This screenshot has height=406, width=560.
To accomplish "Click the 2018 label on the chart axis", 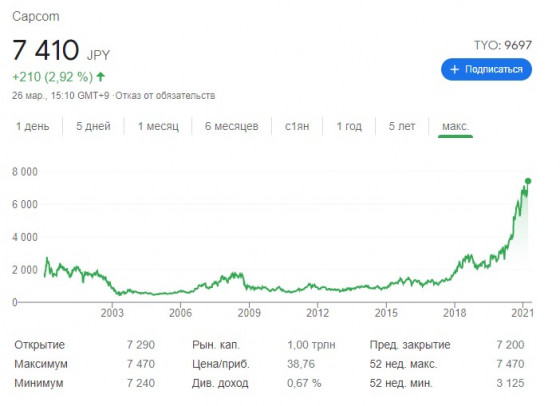I will click(455, 313).
